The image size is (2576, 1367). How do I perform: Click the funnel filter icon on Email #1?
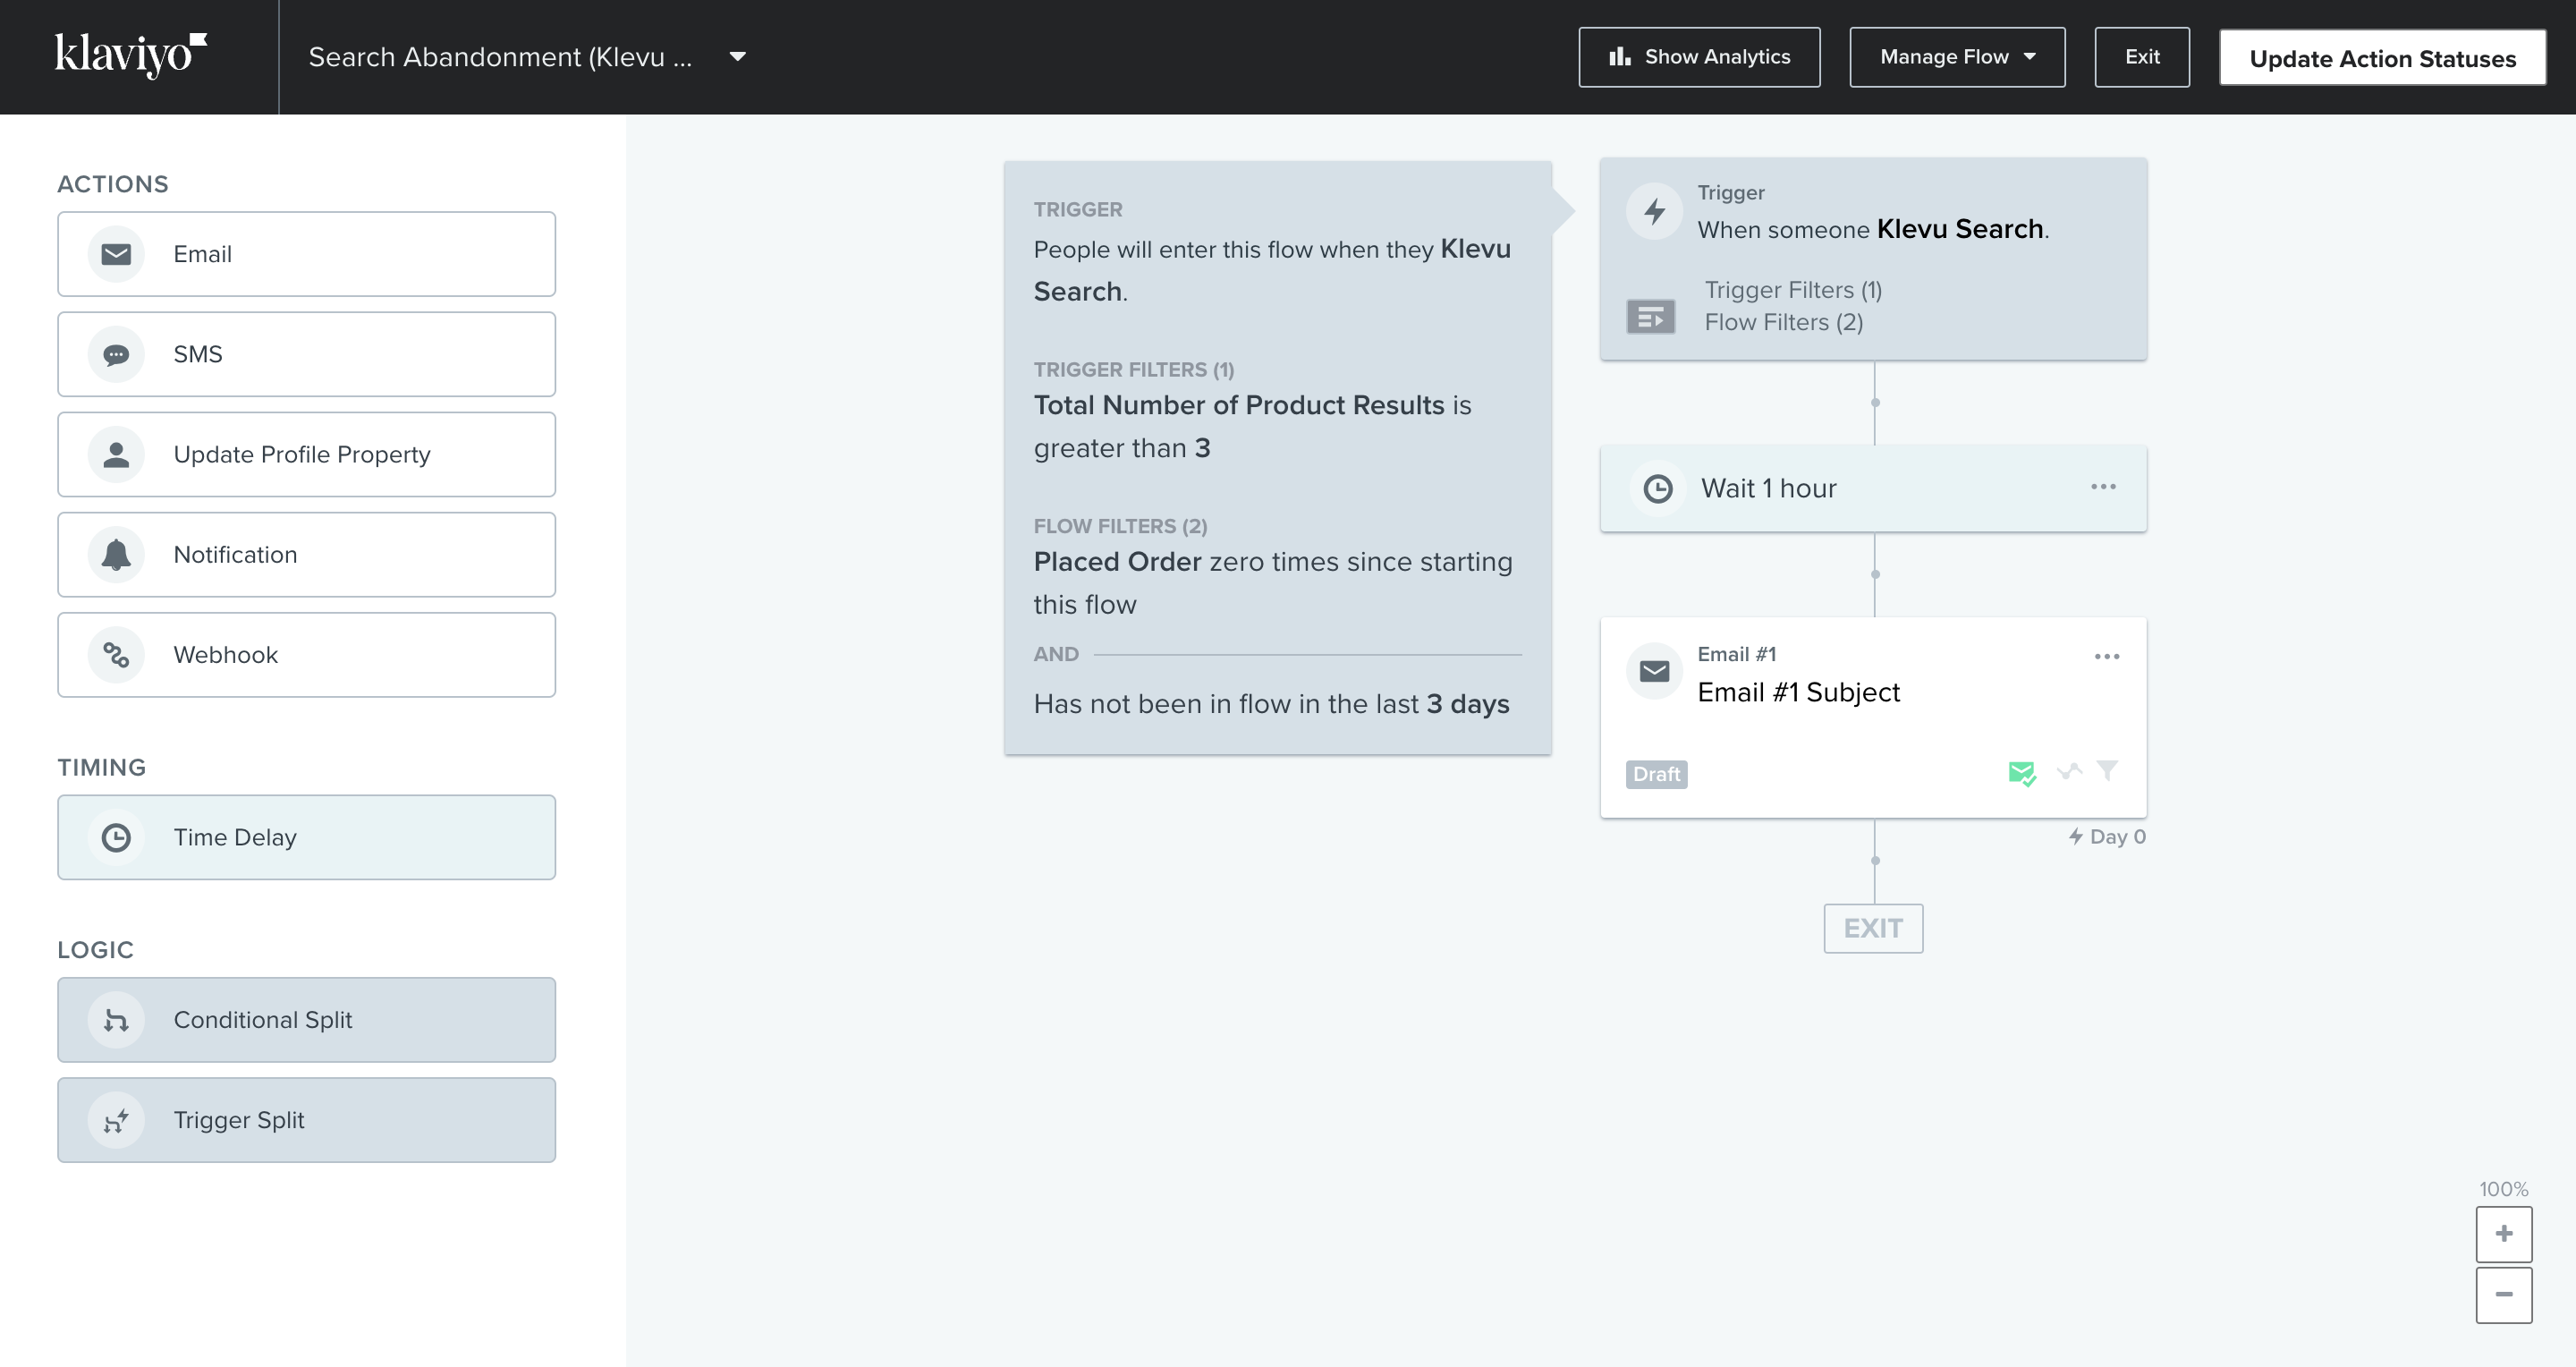click(2107, 770)
